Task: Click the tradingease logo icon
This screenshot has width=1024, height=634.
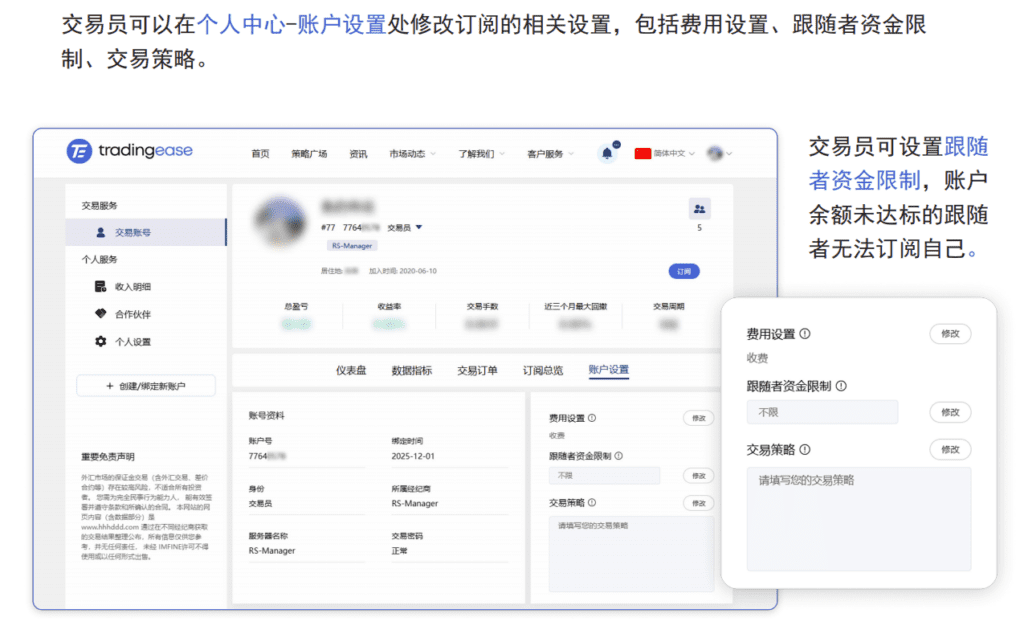Action: (79, 151)
